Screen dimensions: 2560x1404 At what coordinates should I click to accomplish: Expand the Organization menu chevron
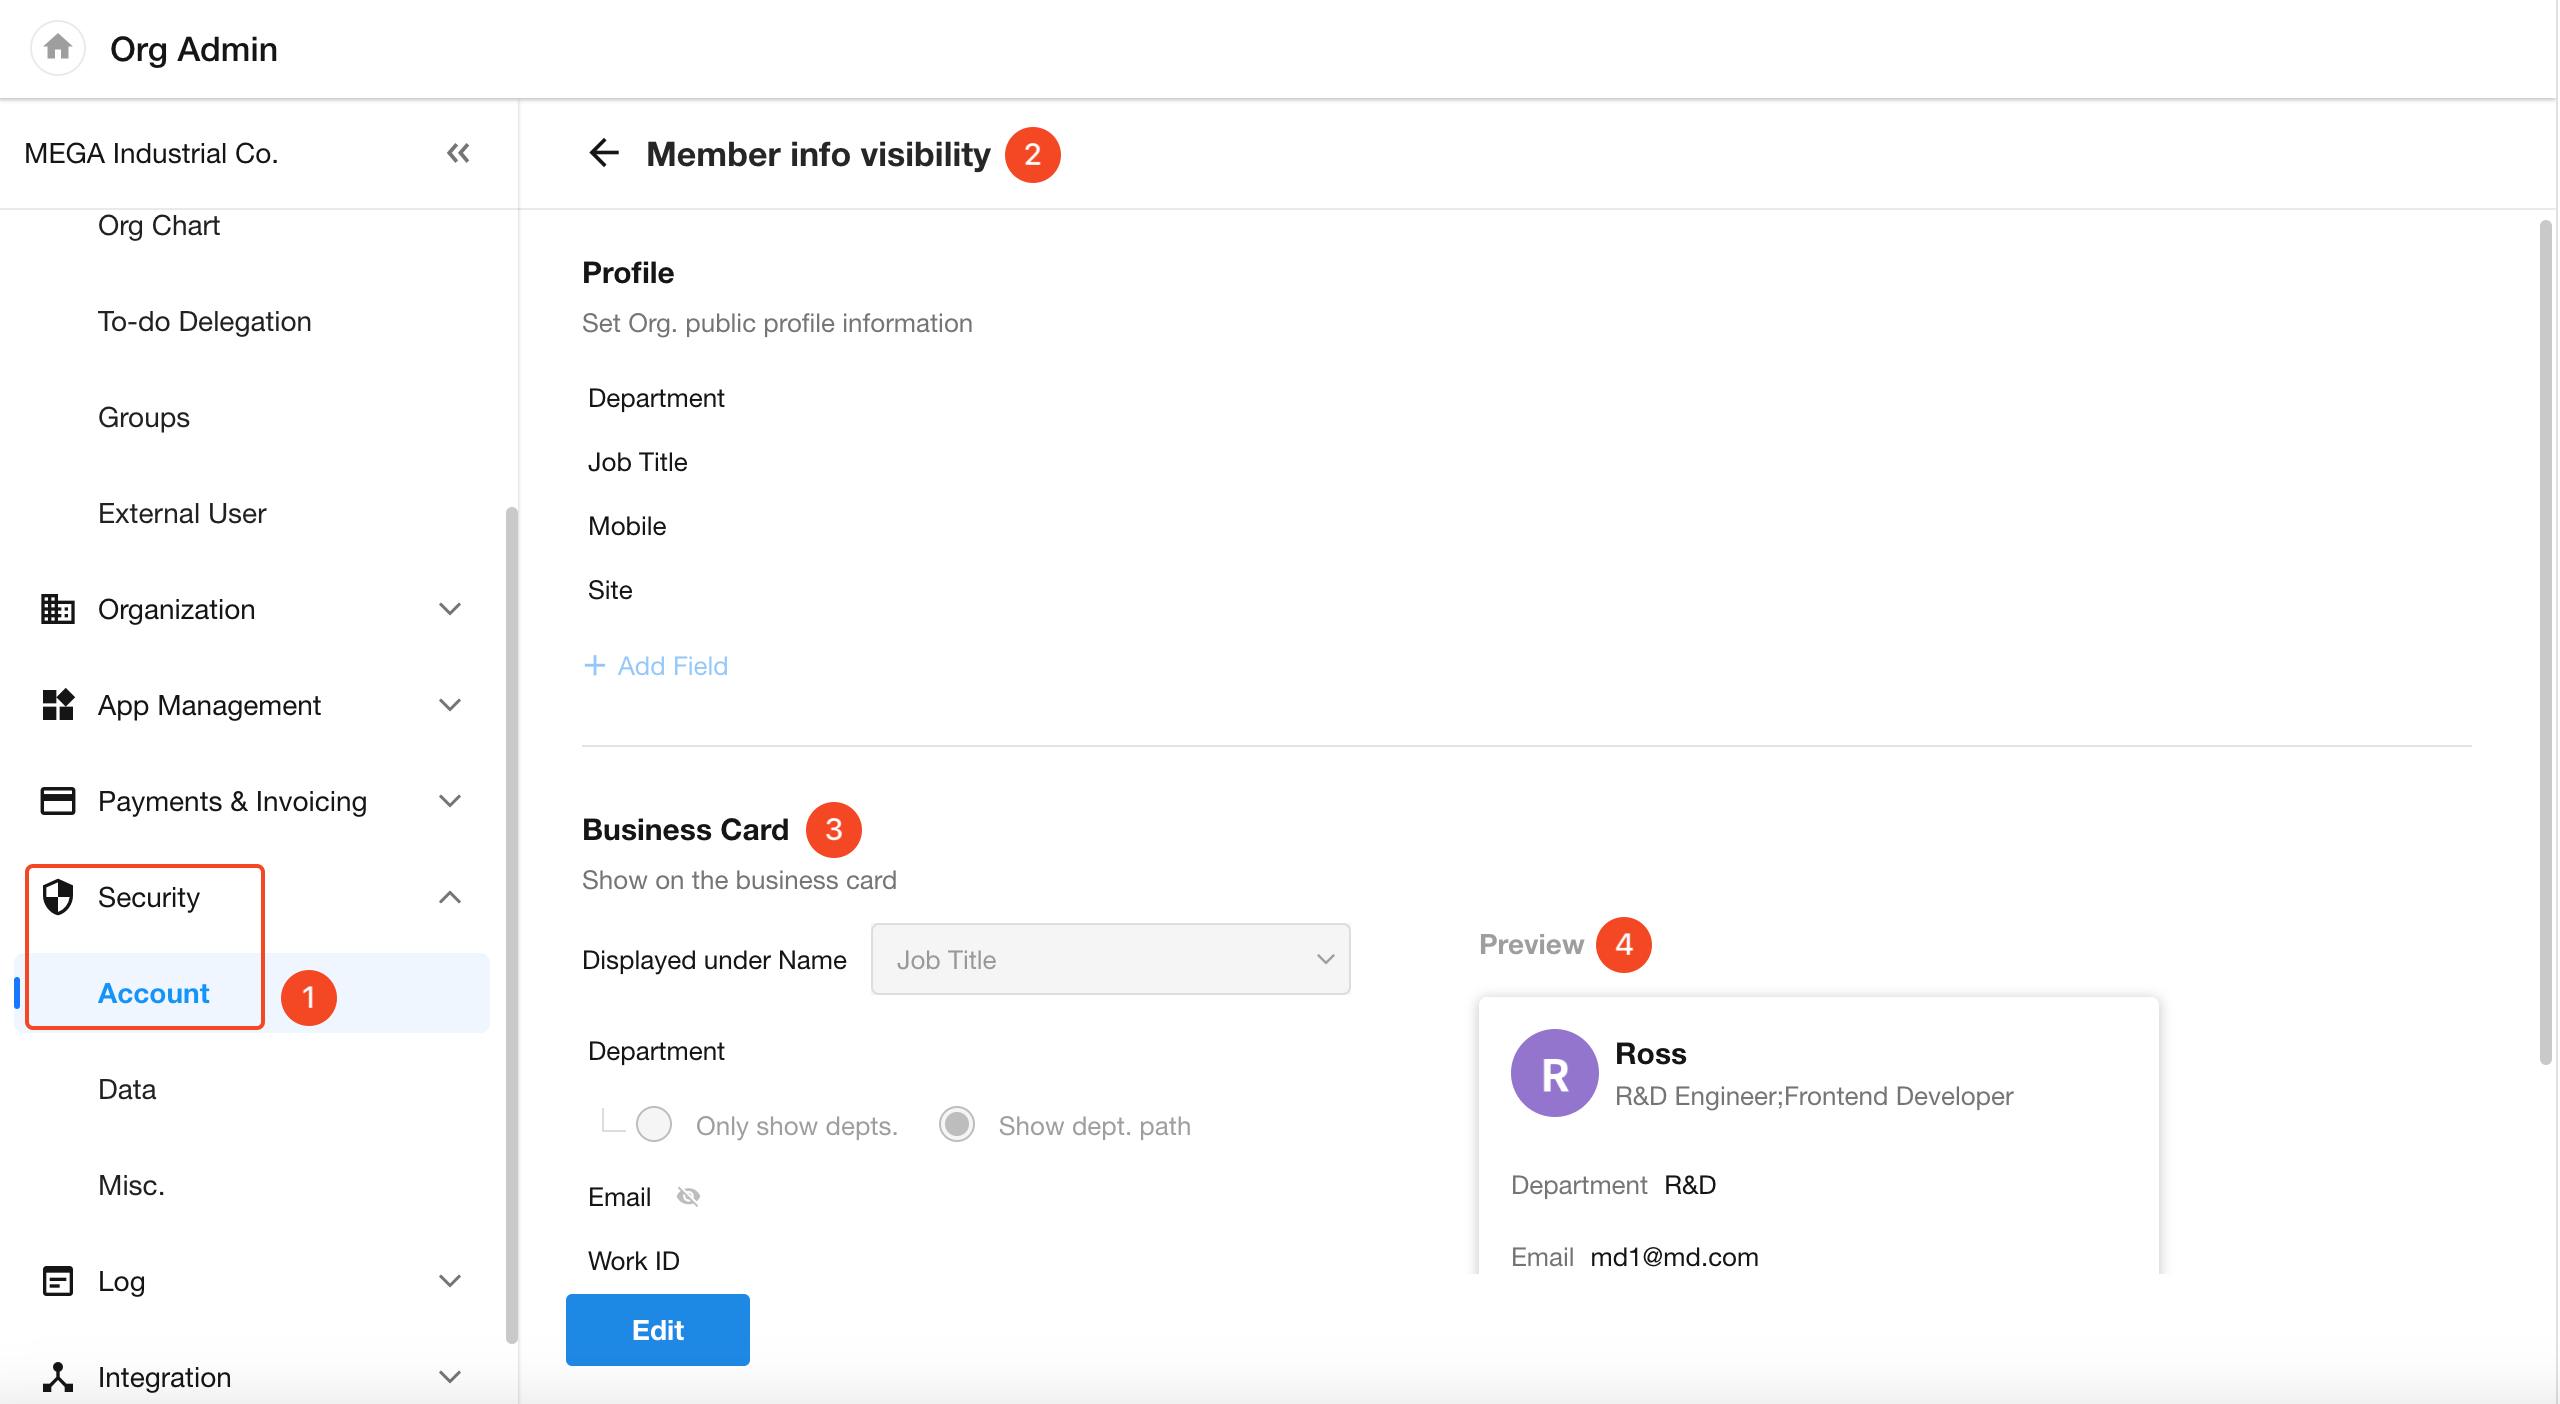(450, 609)
